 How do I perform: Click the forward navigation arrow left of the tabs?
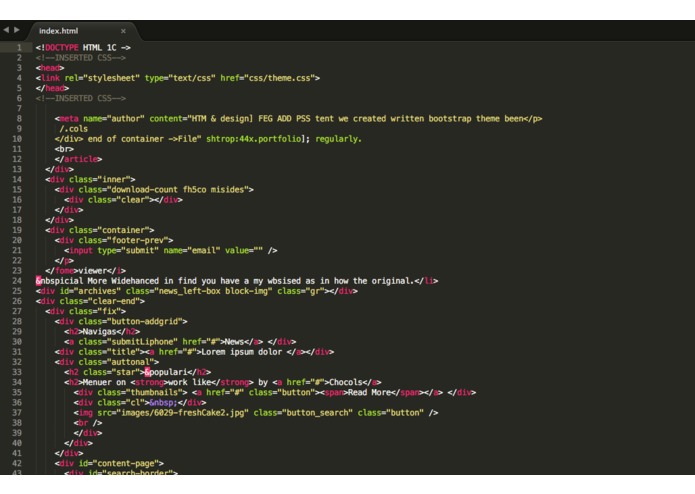[17, 30]
